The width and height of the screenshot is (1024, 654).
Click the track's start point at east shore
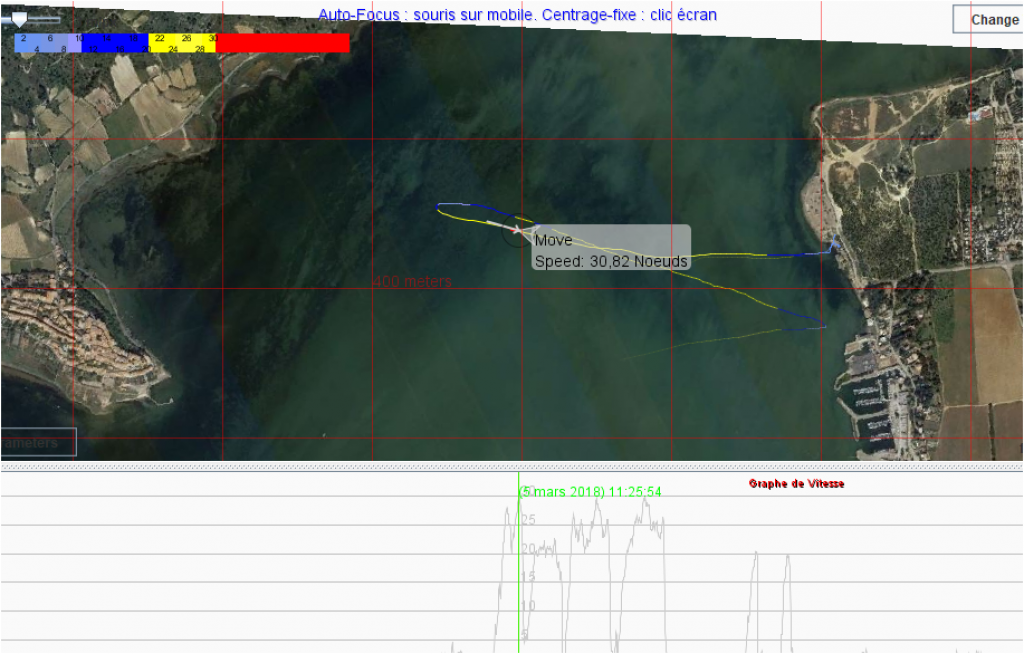[835, 247]
